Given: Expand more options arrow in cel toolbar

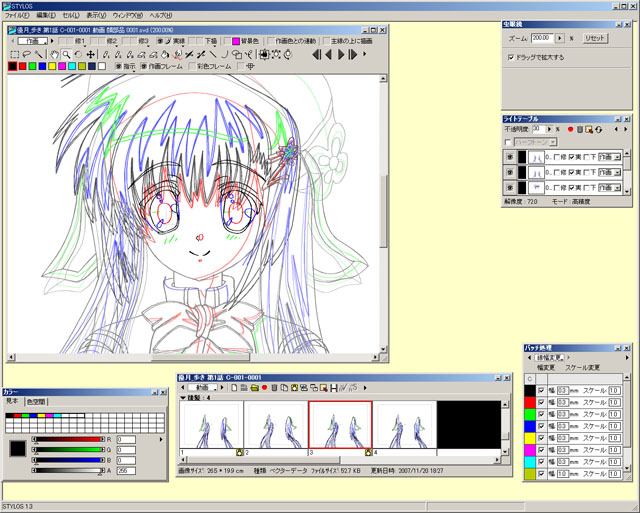Looking at the screenshot, I should coord(365,388).
